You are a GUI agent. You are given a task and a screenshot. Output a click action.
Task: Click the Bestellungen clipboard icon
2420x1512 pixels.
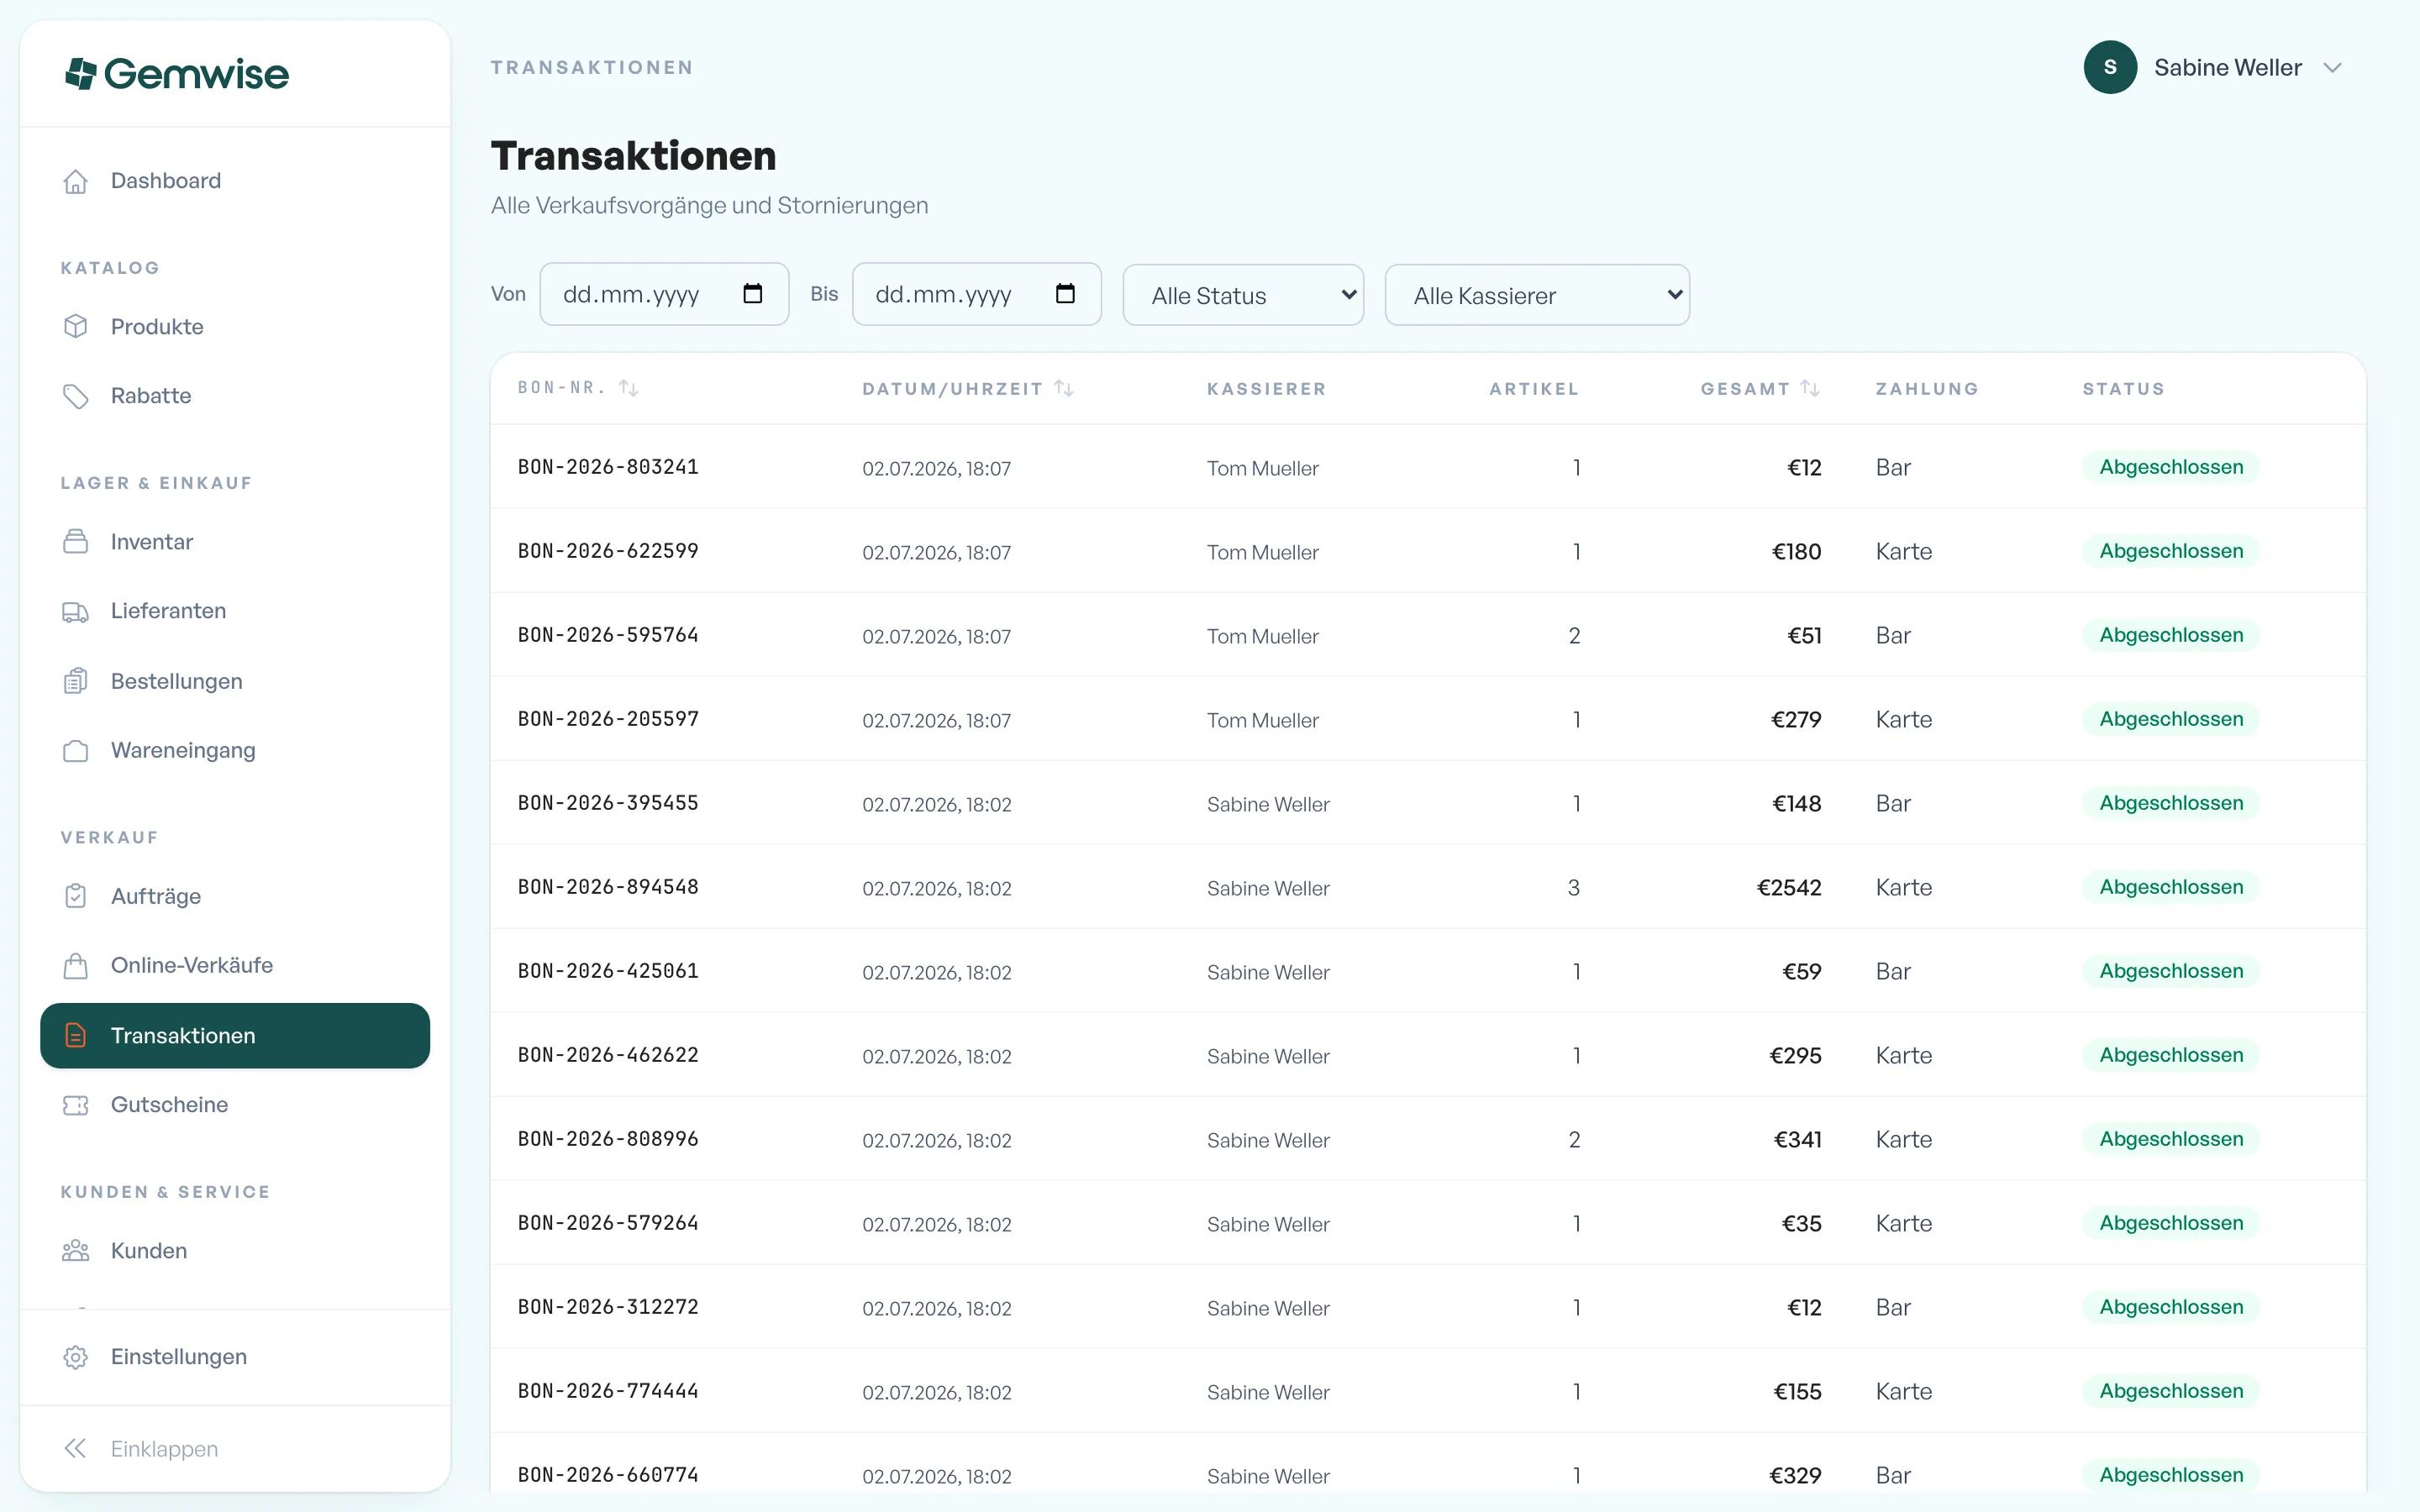(x=76, y=681)
